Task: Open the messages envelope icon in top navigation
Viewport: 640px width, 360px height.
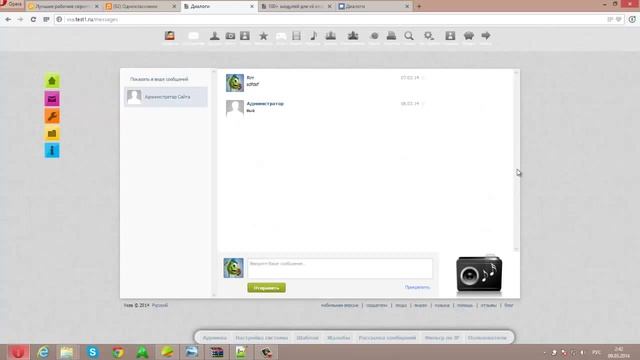Action: coord(193,36)
